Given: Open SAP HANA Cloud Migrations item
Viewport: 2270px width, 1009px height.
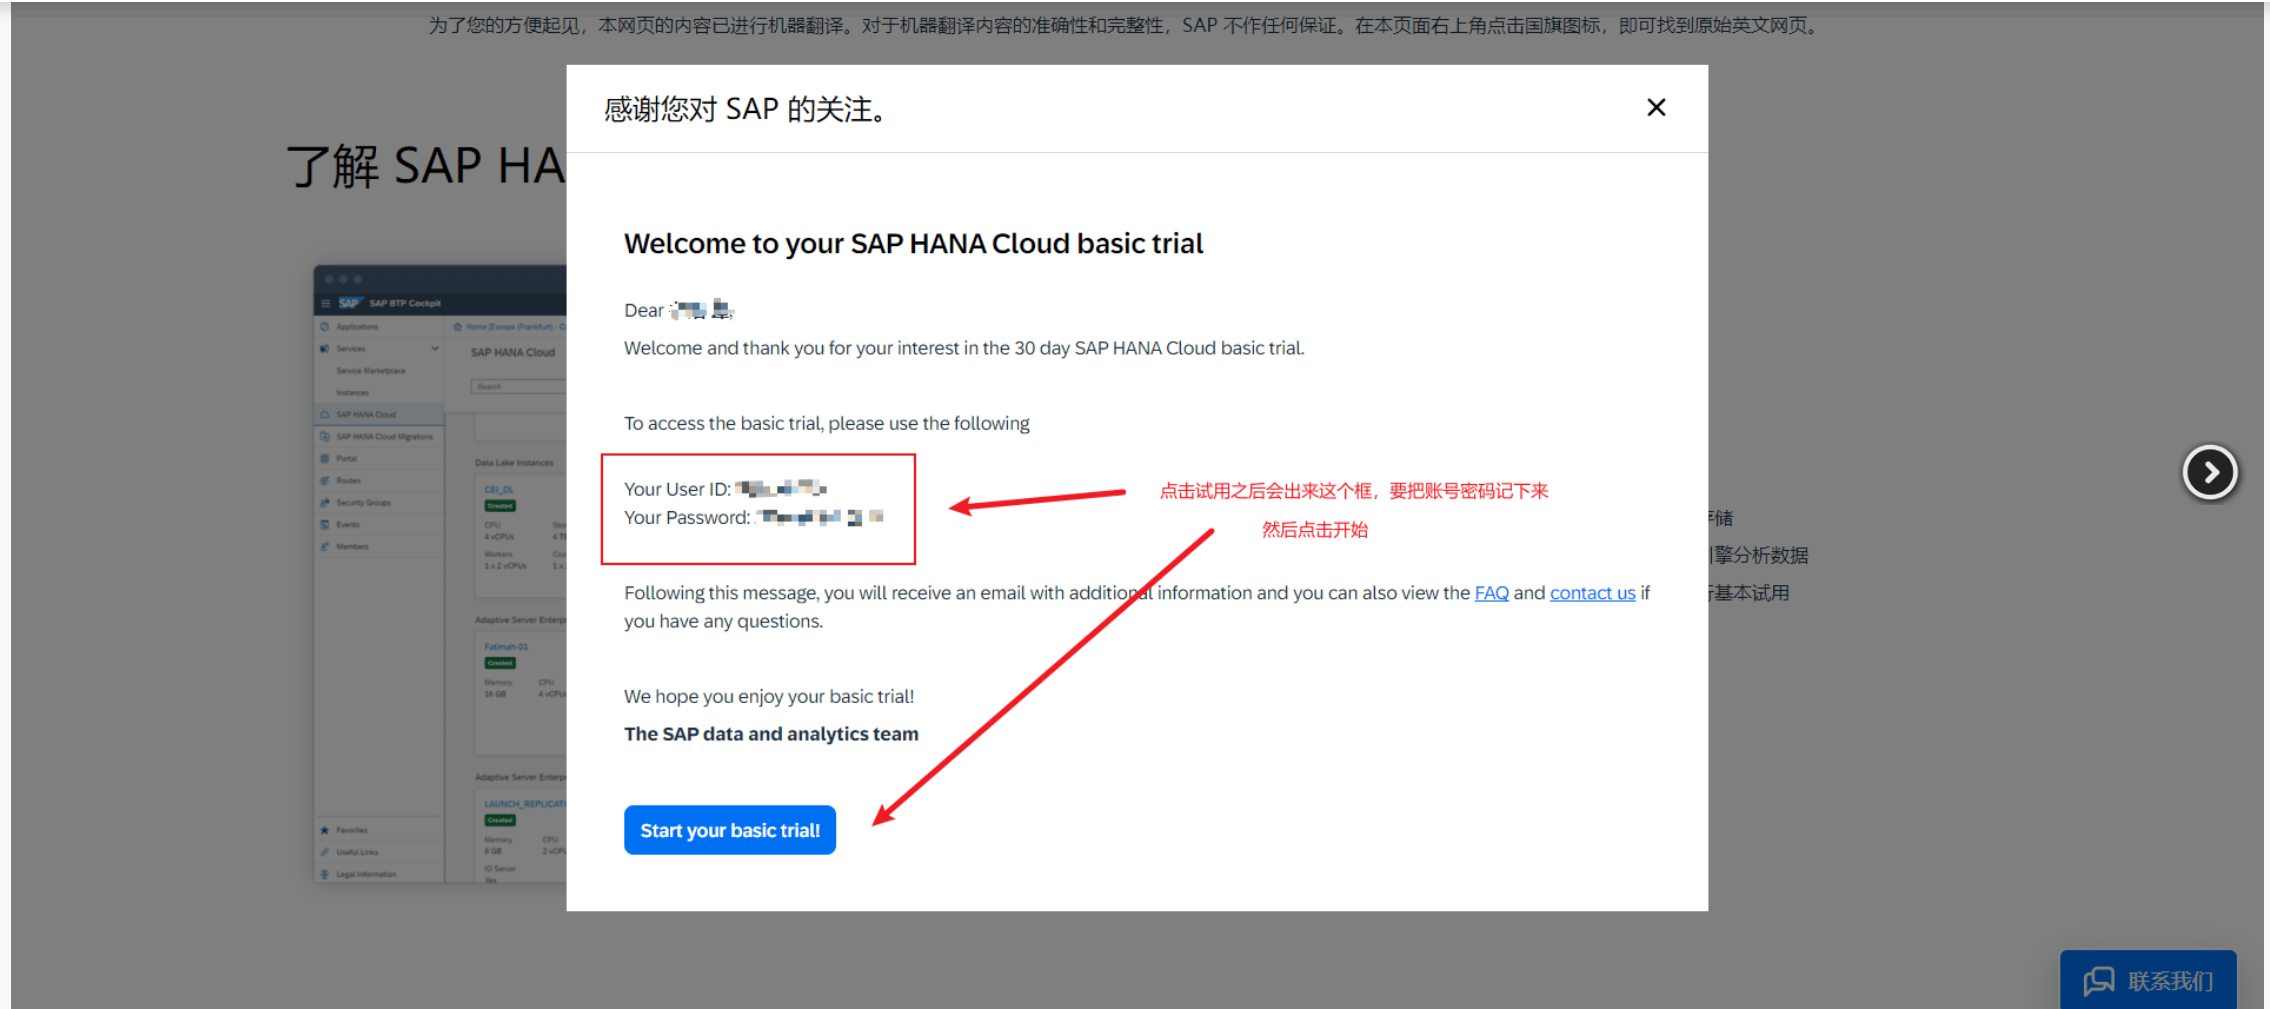Looking at the screenshot, I should (x=384, y=437).
